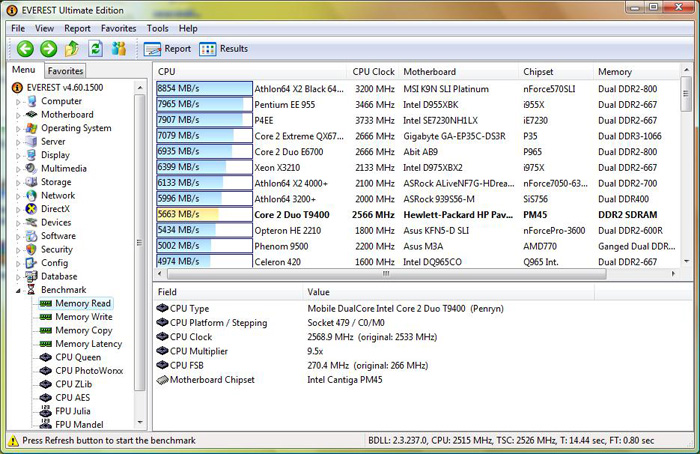
Task: Select the 8854 MB/s result bar
Action: pos(204,88)
